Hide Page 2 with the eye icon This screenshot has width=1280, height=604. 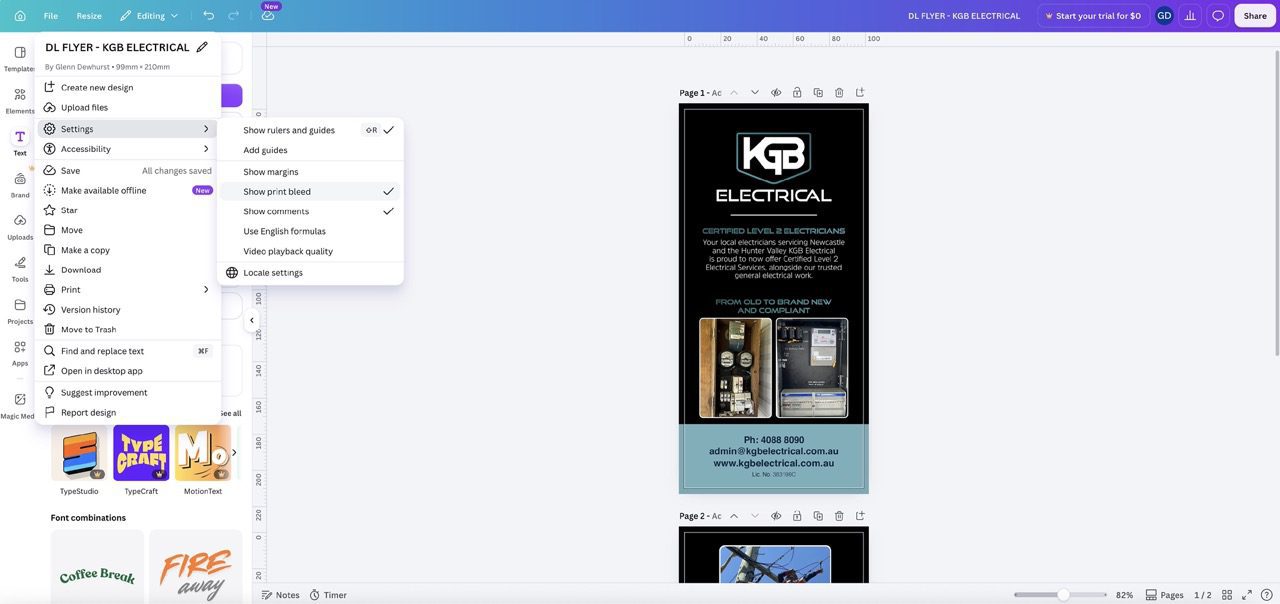click(776, 516)
